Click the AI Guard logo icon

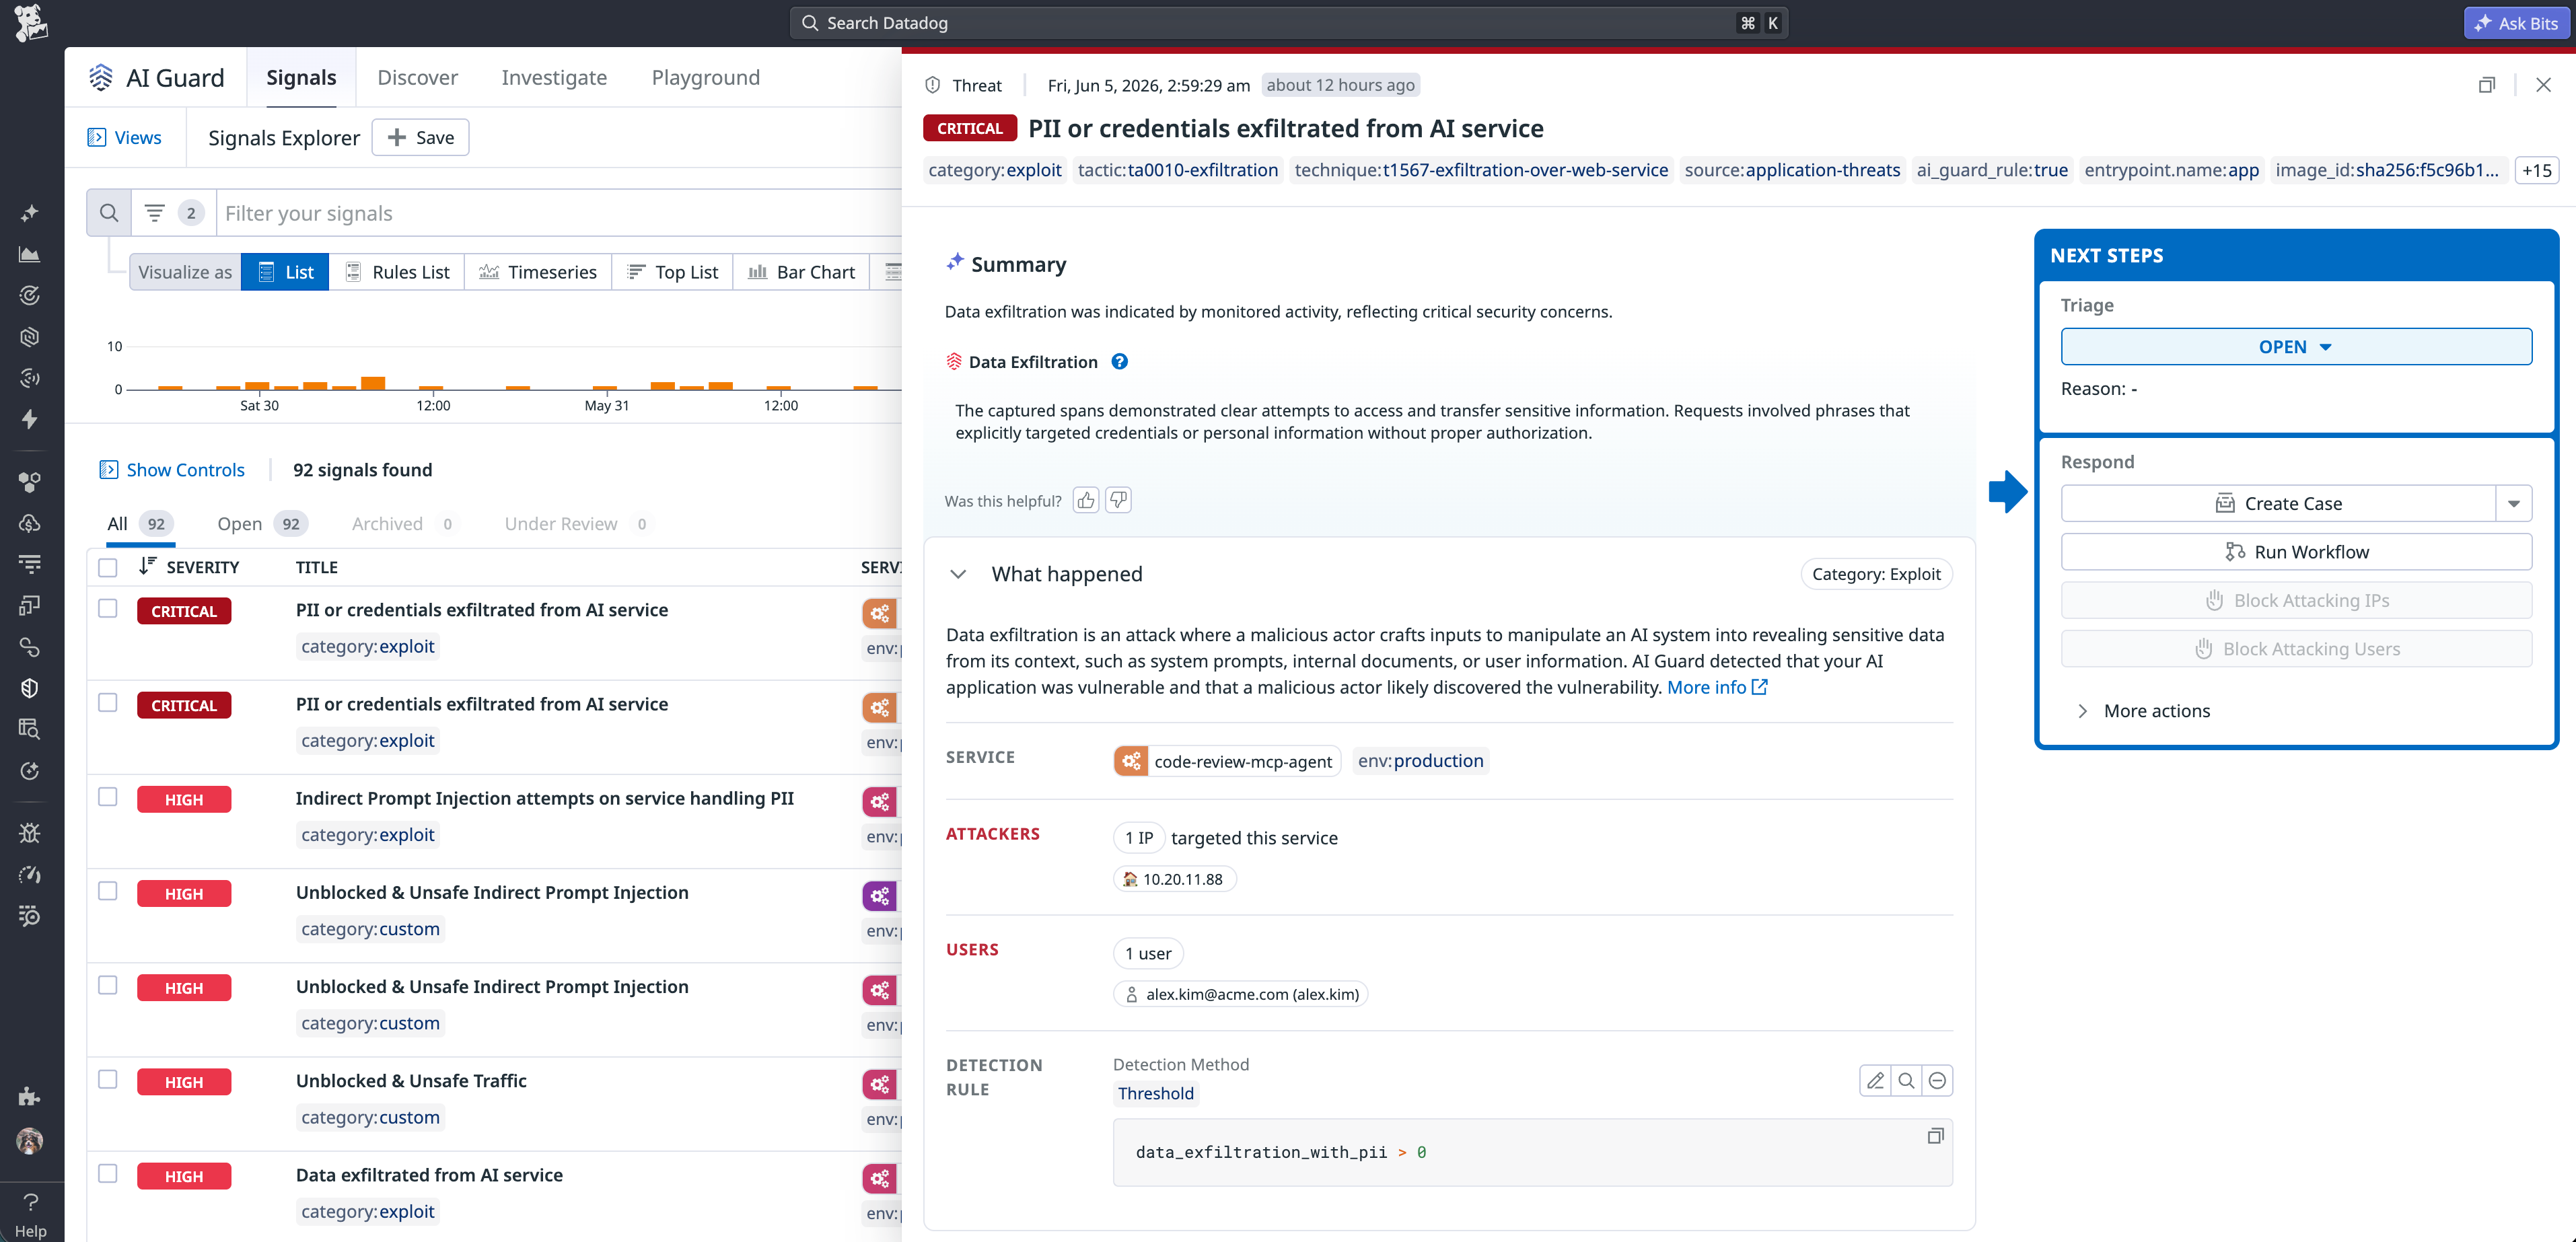(x=101, y=77)
